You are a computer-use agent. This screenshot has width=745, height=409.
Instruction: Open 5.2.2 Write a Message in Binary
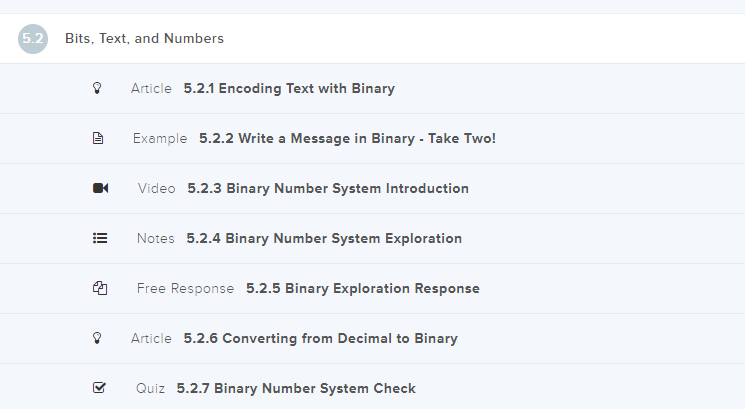pos(347,138)
